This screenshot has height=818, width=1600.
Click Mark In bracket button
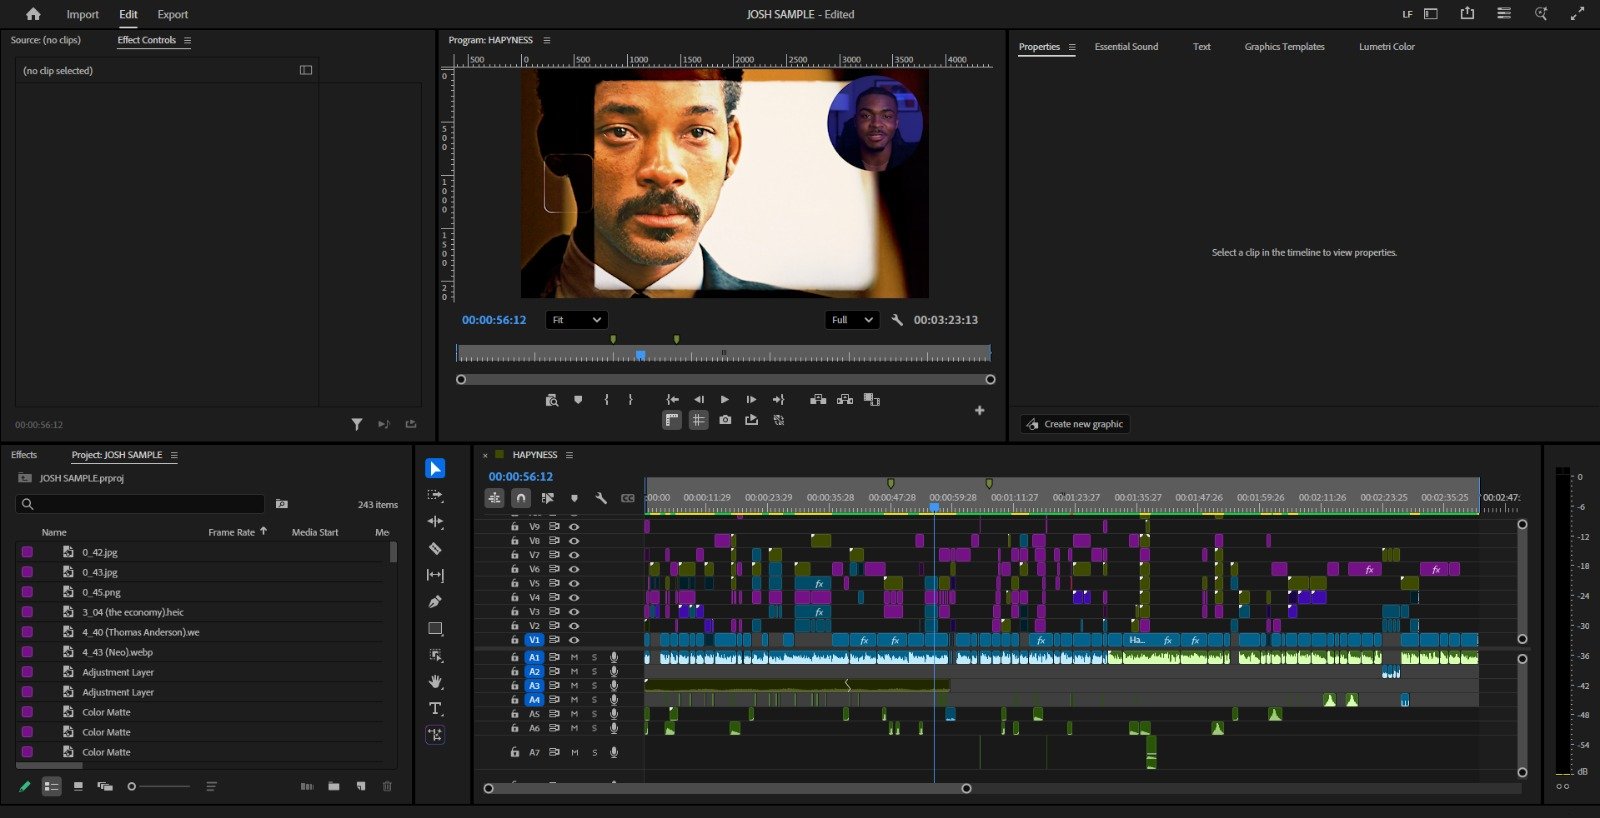point(606,399)
